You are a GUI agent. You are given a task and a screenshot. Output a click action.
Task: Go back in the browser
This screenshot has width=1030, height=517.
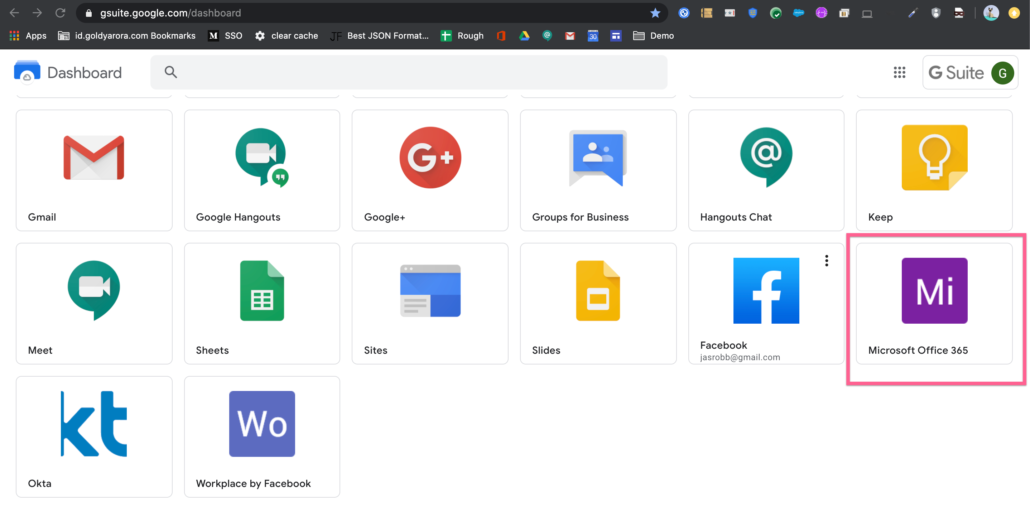(14, 12)
